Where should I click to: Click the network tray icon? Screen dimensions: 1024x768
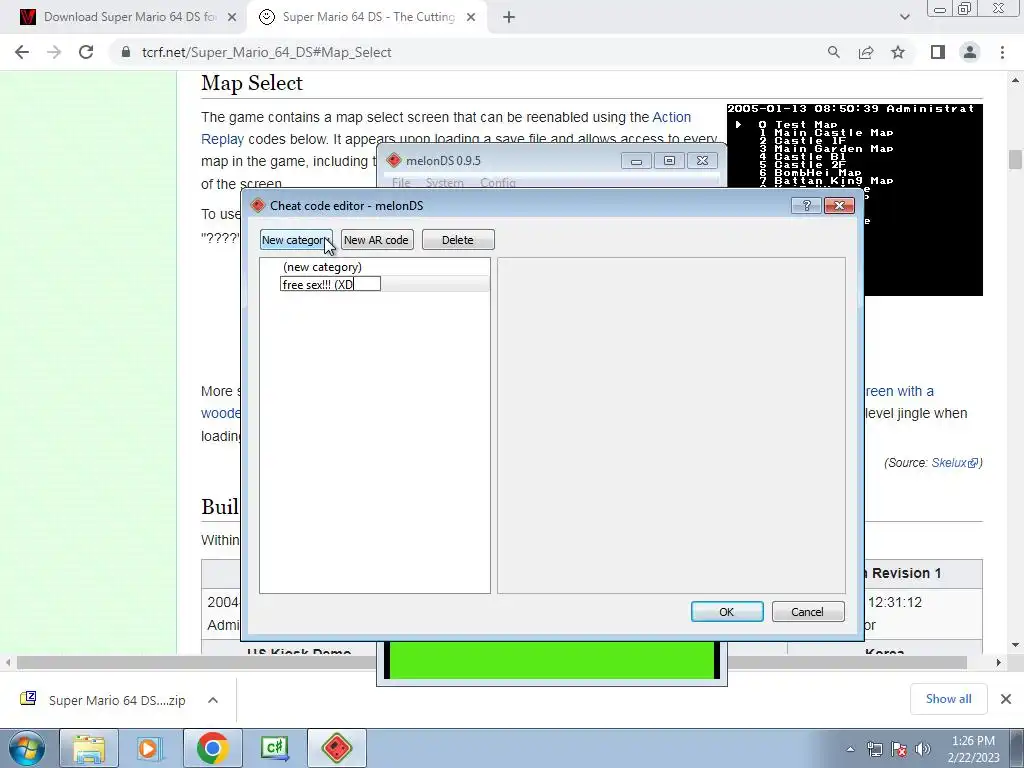(x=874, y=749)
